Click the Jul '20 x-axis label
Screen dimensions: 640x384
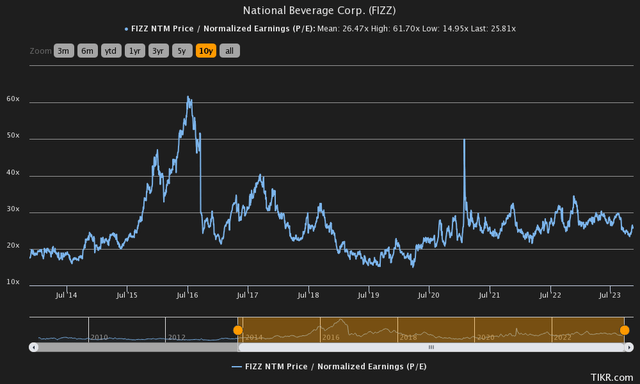[x=429, y=295]
